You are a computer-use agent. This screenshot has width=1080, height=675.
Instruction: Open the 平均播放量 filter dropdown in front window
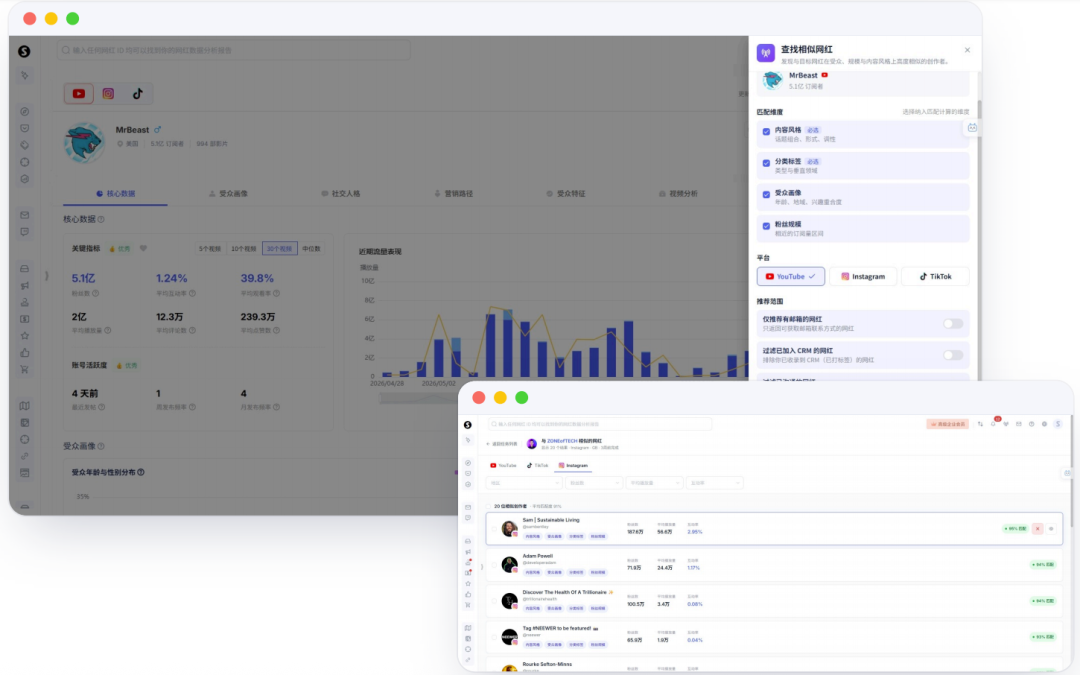654,483
